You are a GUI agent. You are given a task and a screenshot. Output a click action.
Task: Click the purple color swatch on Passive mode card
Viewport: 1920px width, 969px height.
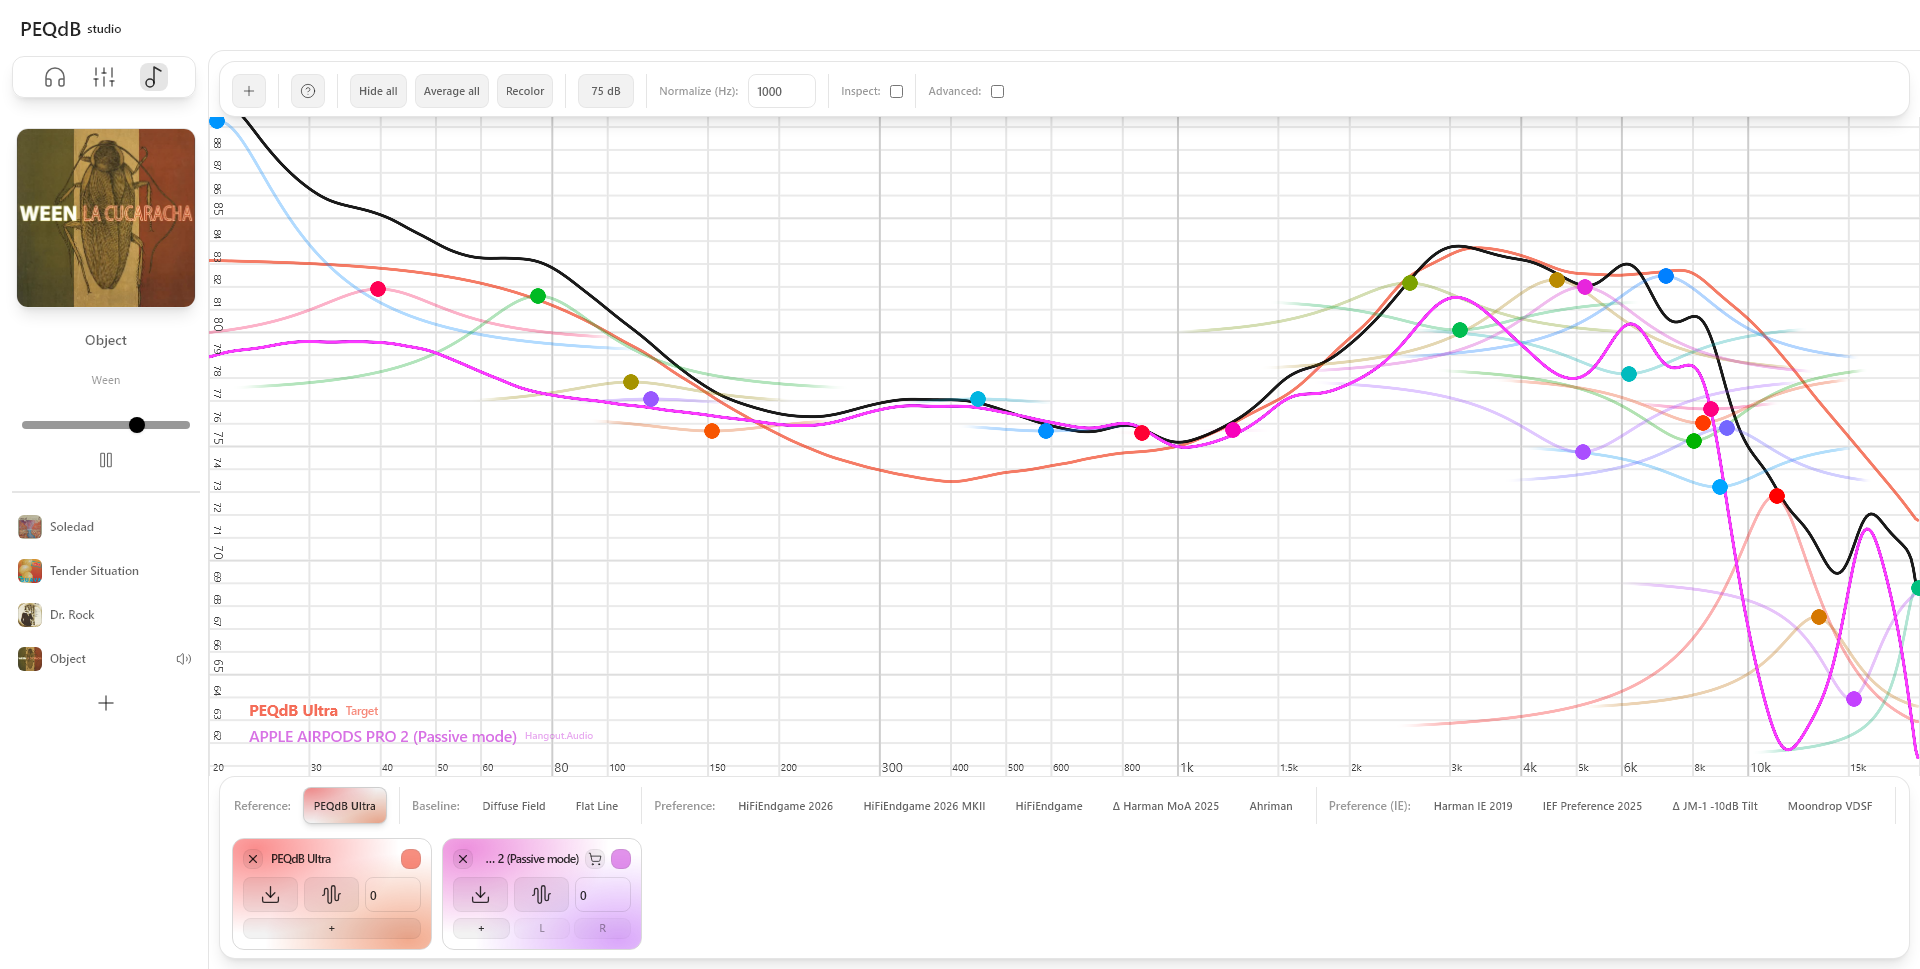621,859
